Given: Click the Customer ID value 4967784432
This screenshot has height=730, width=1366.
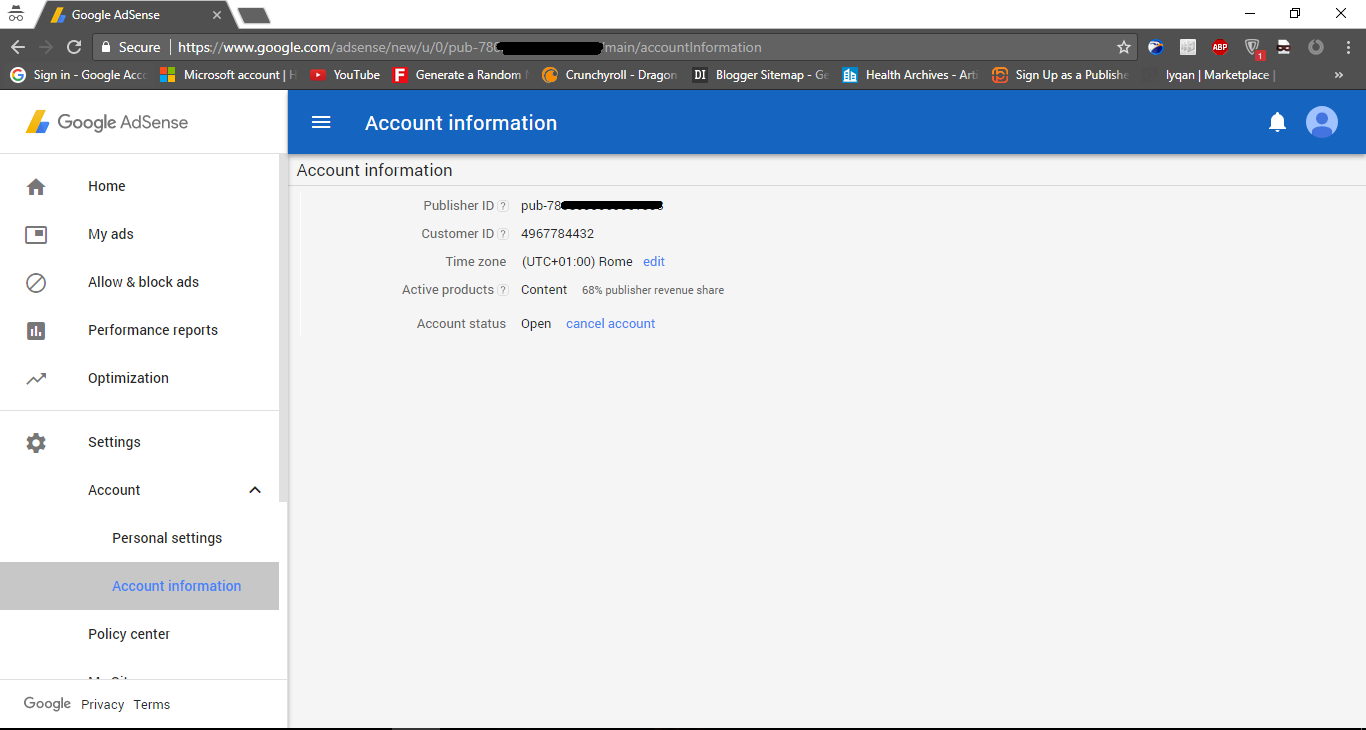Looking at the screenshot, I should click(557, 234).
